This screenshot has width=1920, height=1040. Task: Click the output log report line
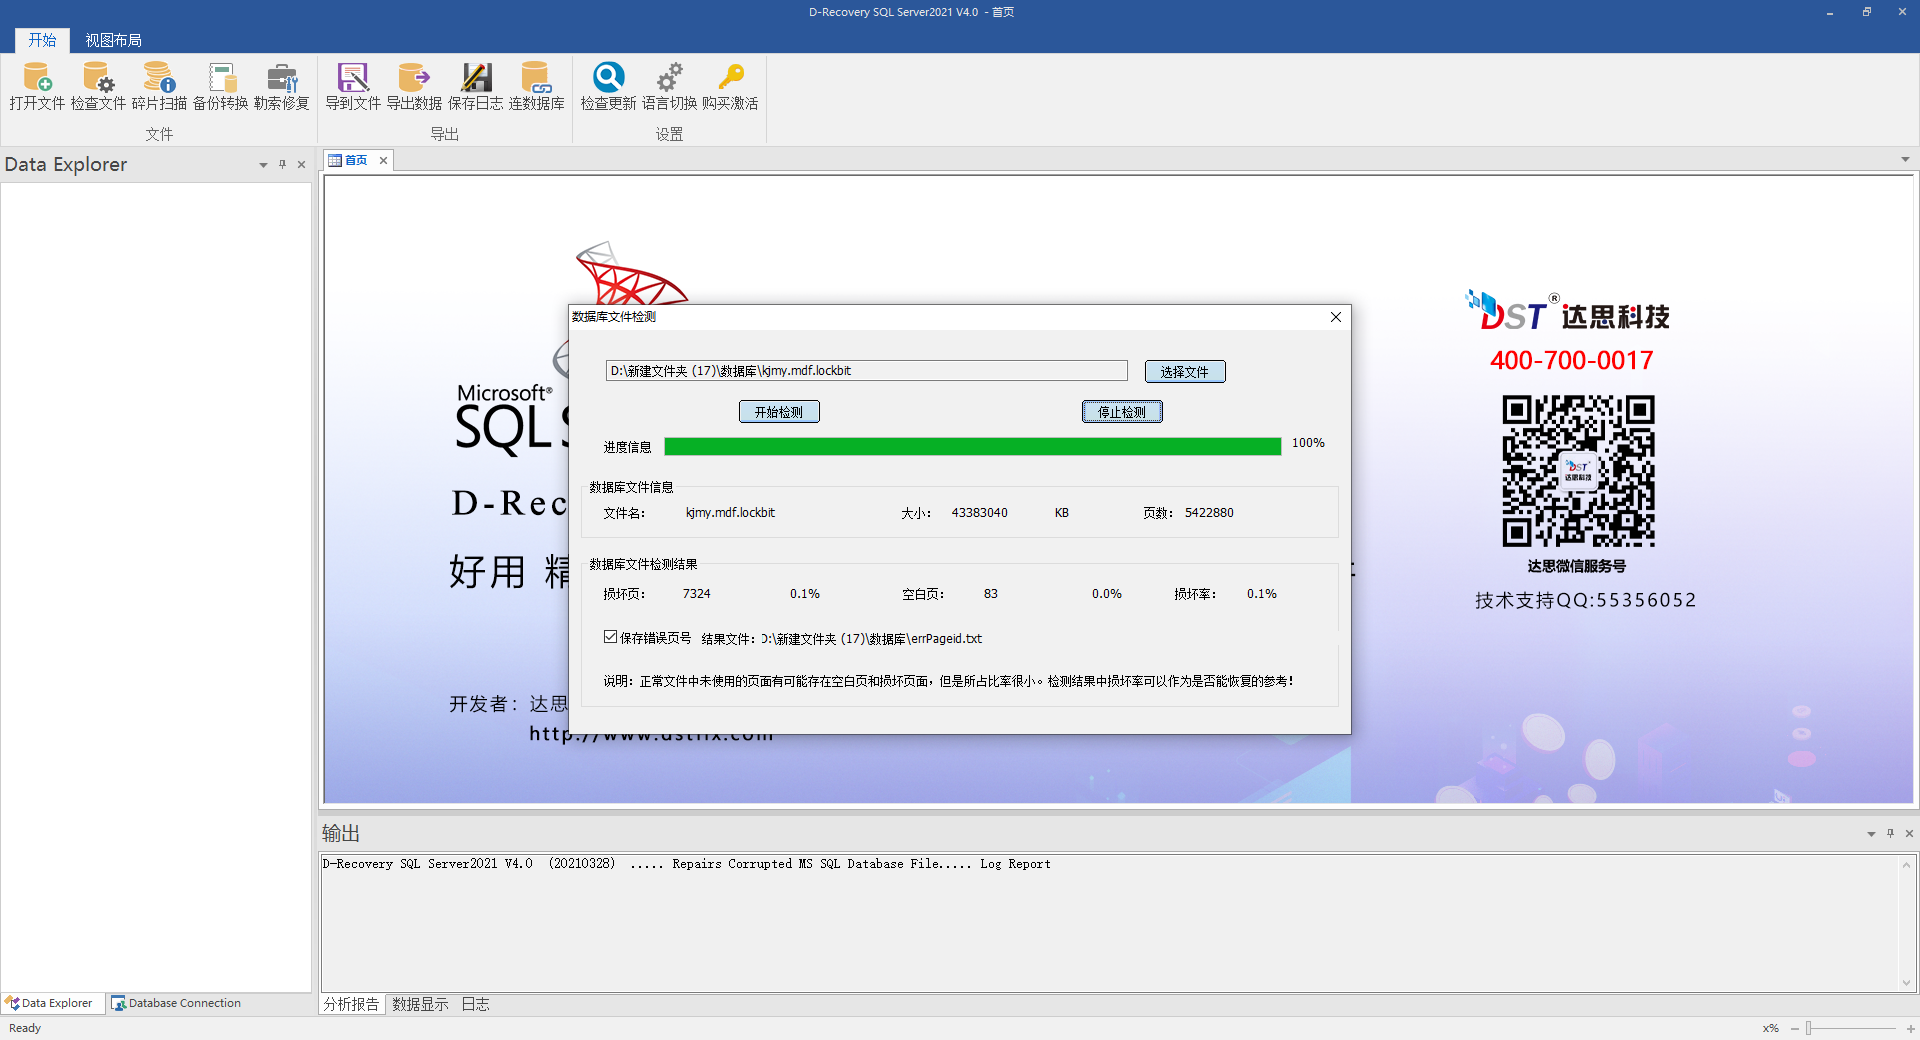point(686,864)
